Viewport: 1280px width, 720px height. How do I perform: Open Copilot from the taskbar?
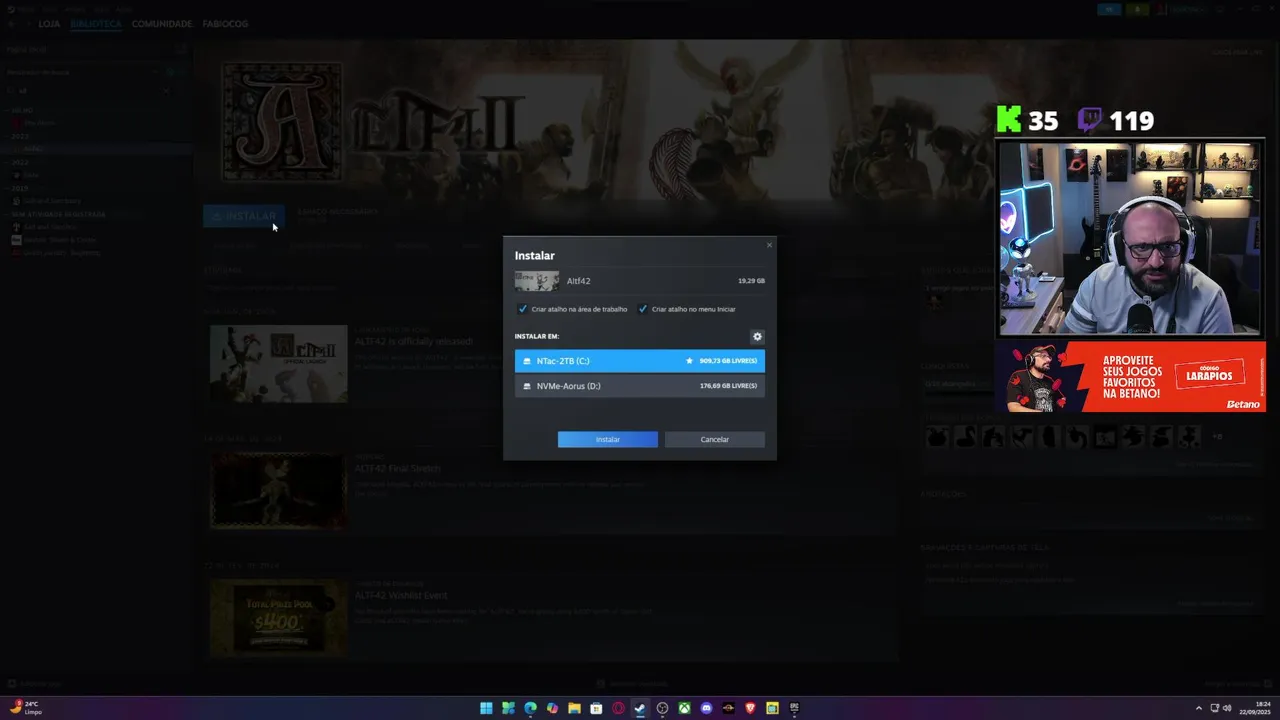coord(552,708)
